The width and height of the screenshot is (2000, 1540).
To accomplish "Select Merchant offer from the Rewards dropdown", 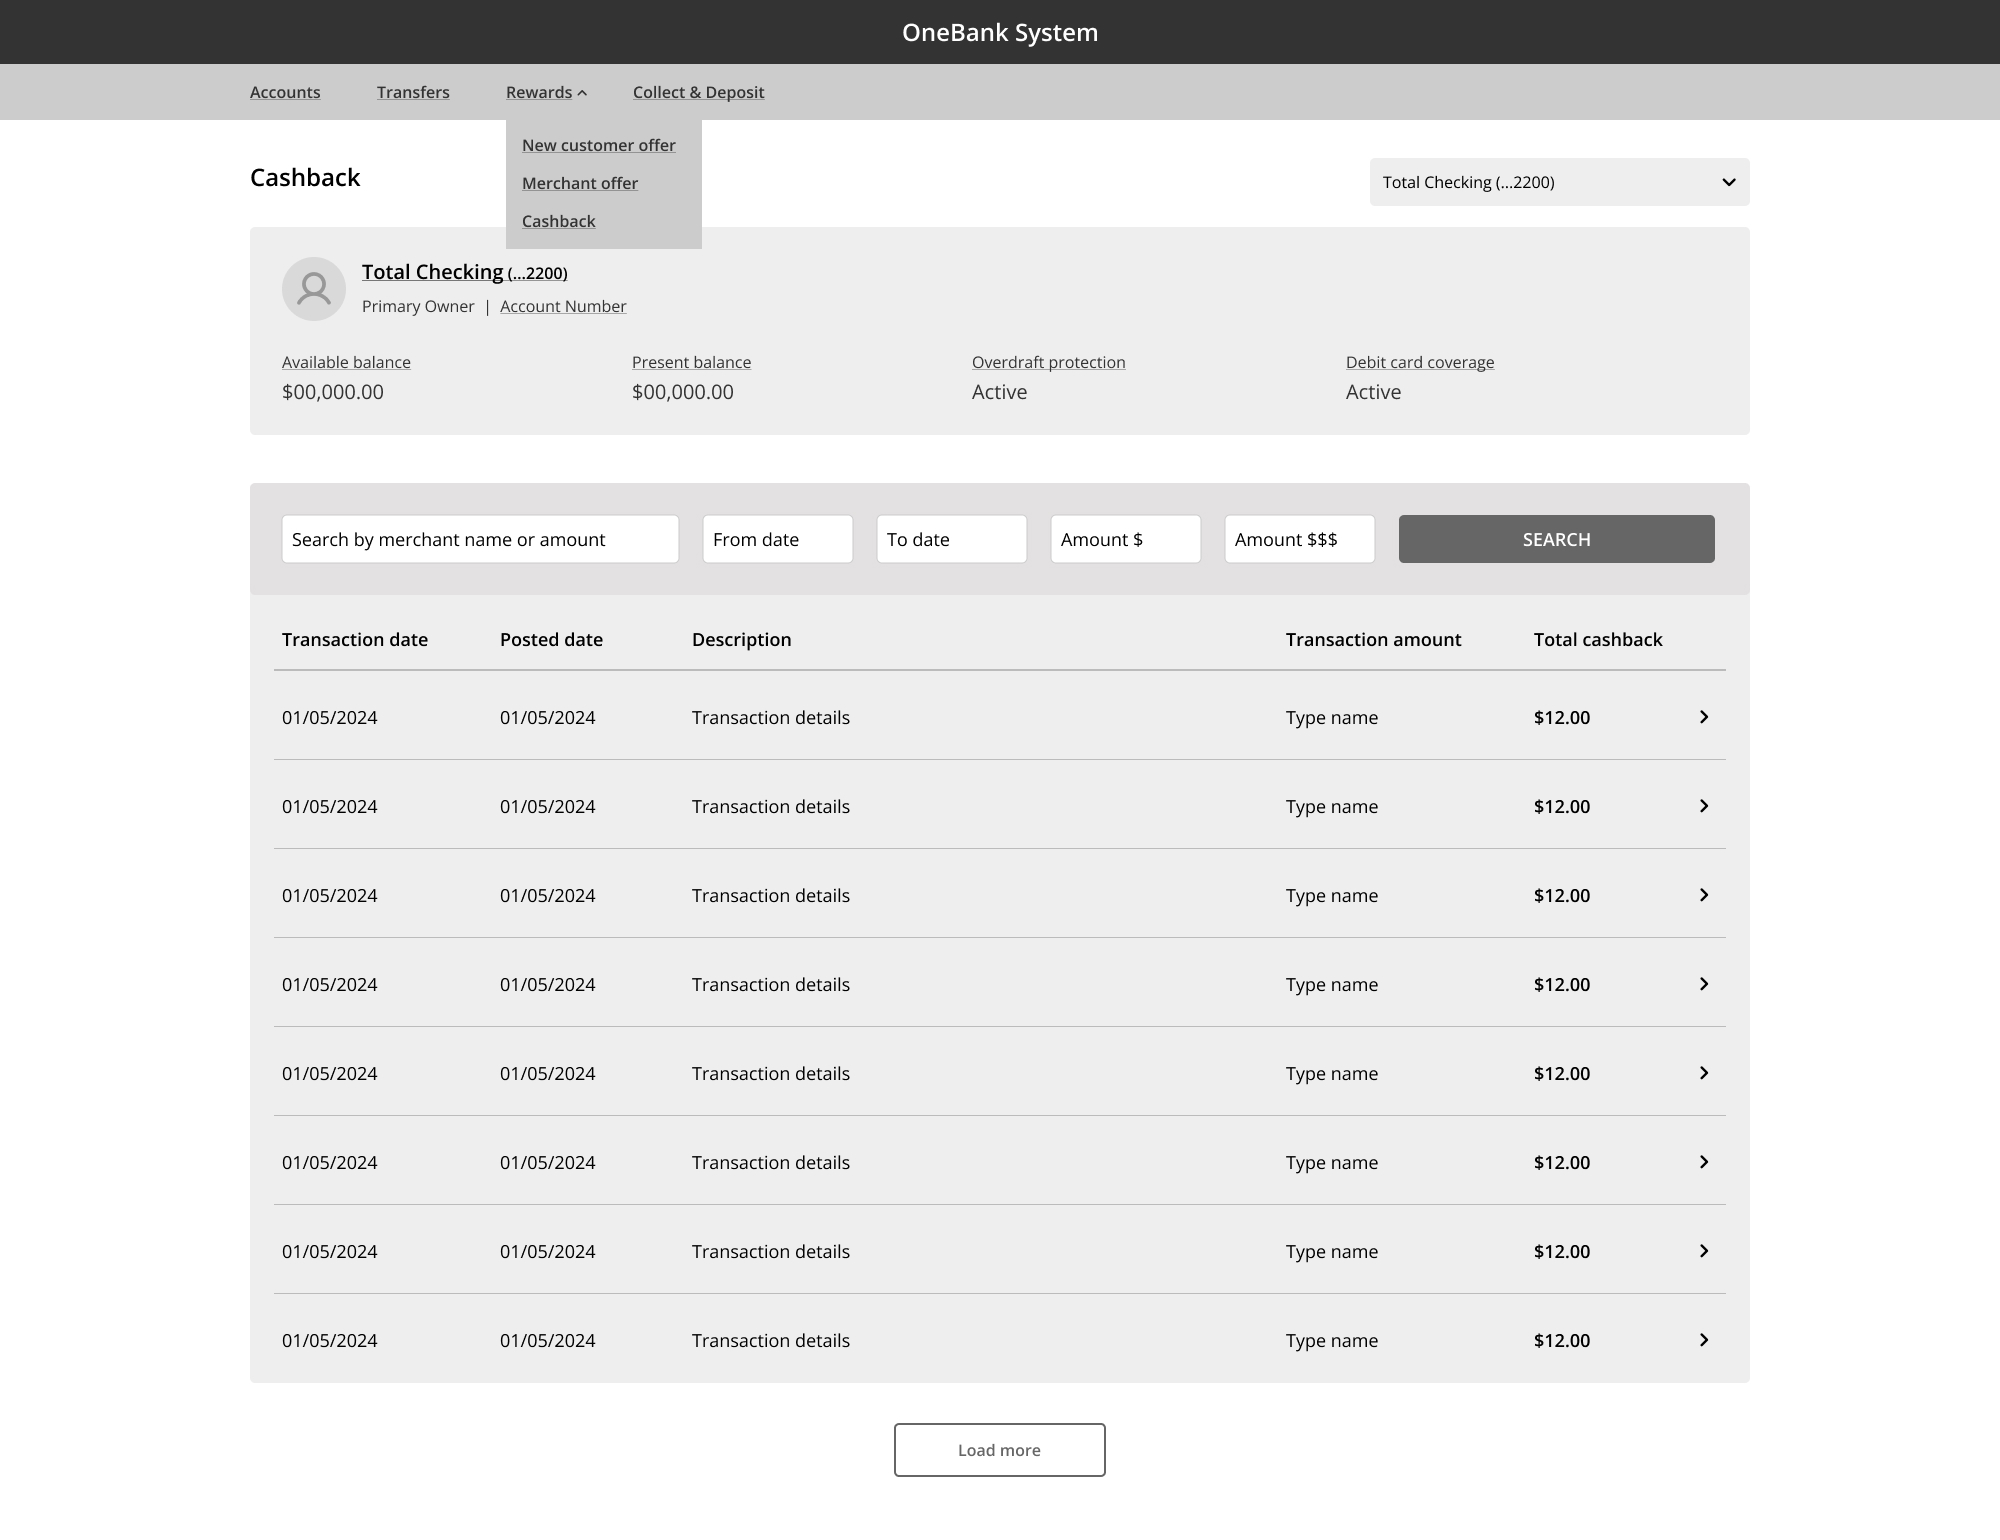I will pyautogui.click(x=580, y=183).
